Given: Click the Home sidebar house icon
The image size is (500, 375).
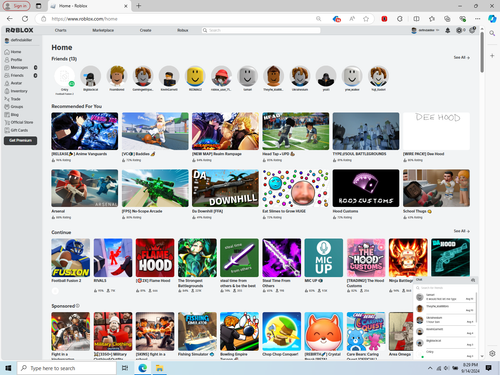Looking at the screenshot, I should (x=7, y=52).
